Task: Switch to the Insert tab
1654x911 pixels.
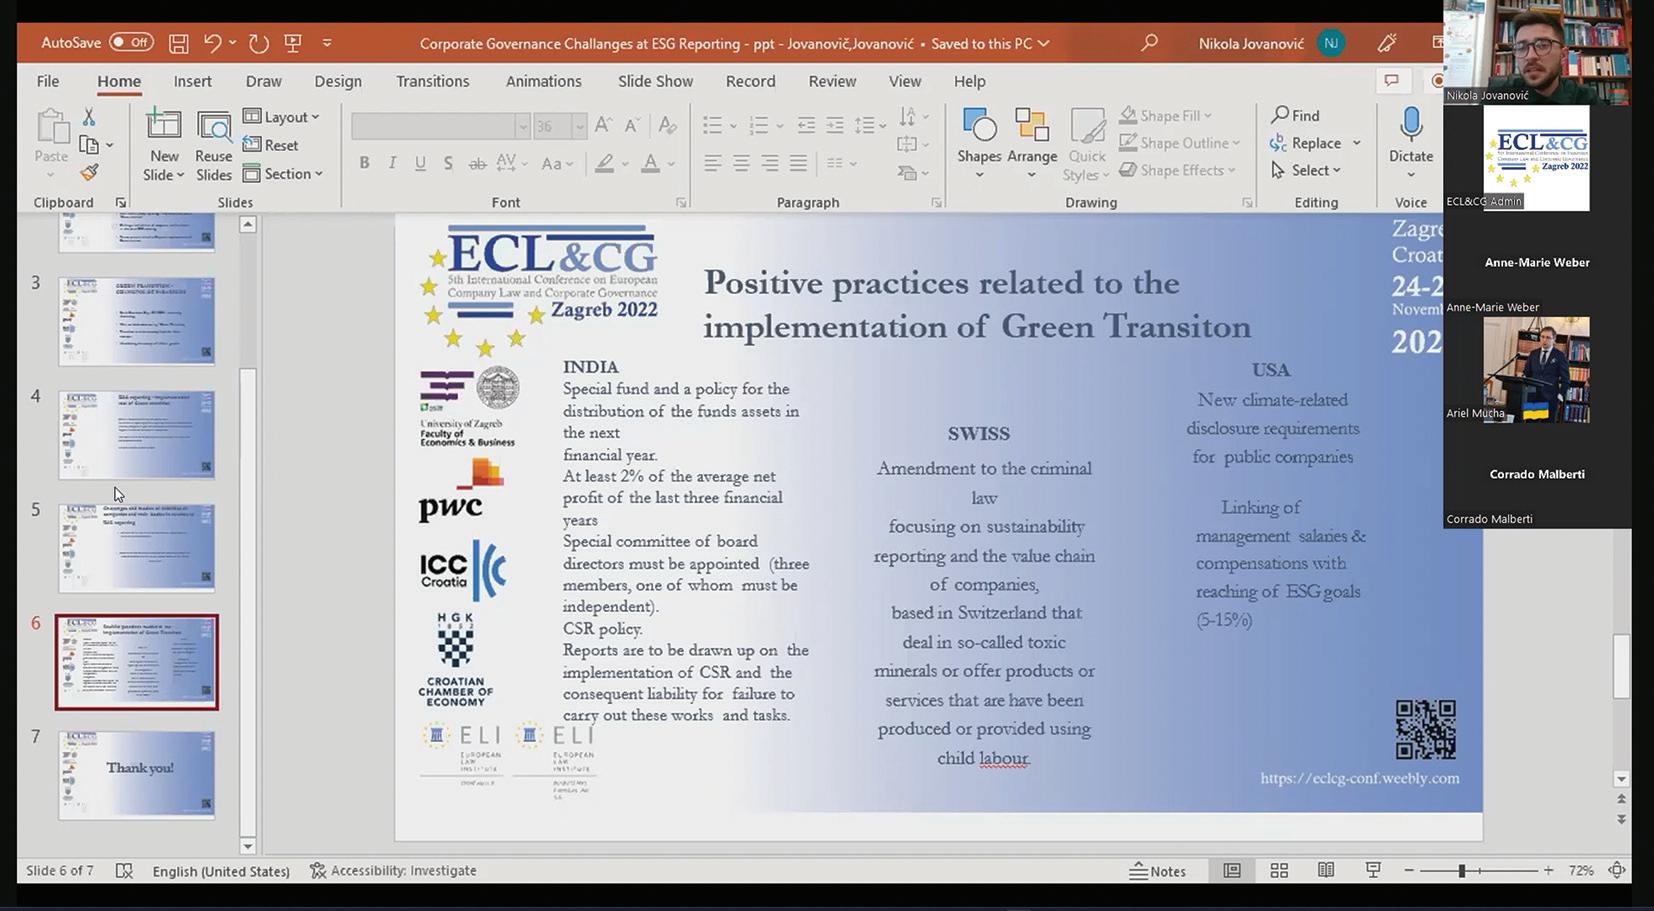Action: [x=192, y=81]
